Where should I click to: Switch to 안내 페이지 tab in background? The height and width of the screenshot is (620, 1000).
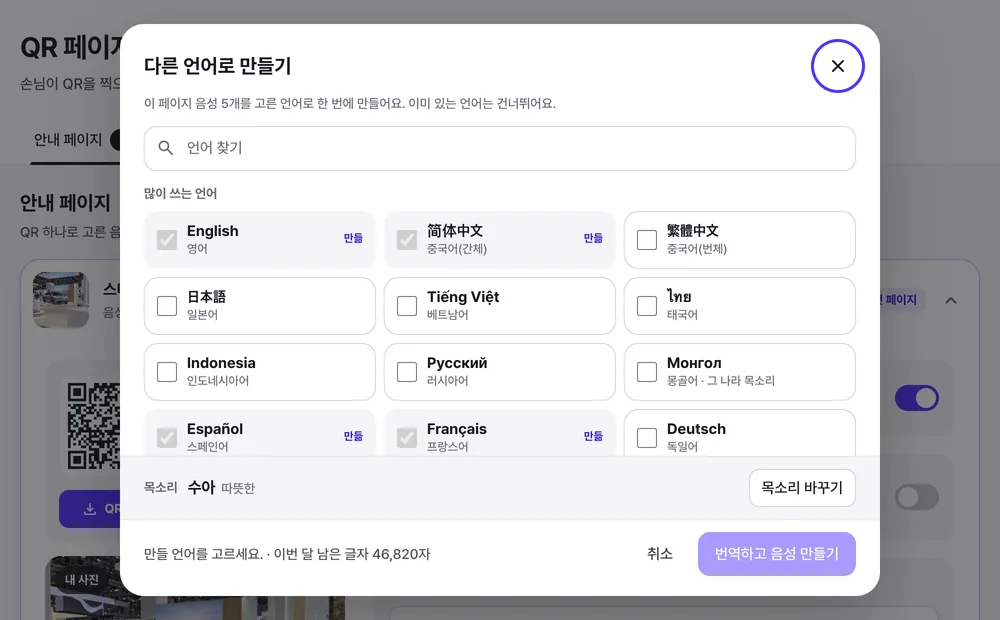tap(68, 140)
